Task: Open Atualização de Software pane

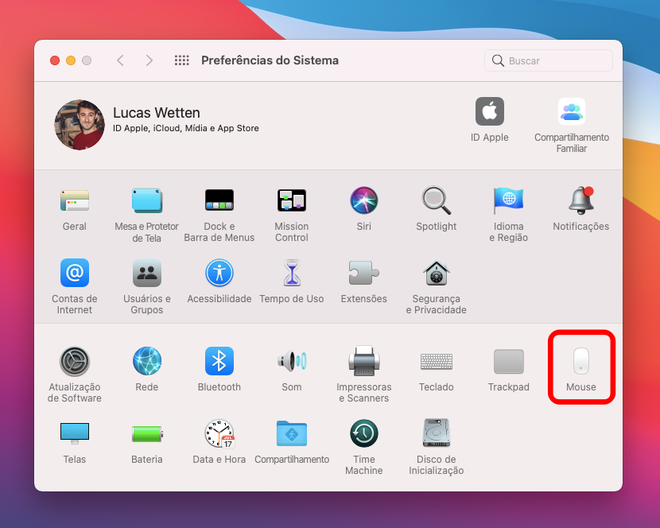Action: pyautogui.click(x=75, y=361)
